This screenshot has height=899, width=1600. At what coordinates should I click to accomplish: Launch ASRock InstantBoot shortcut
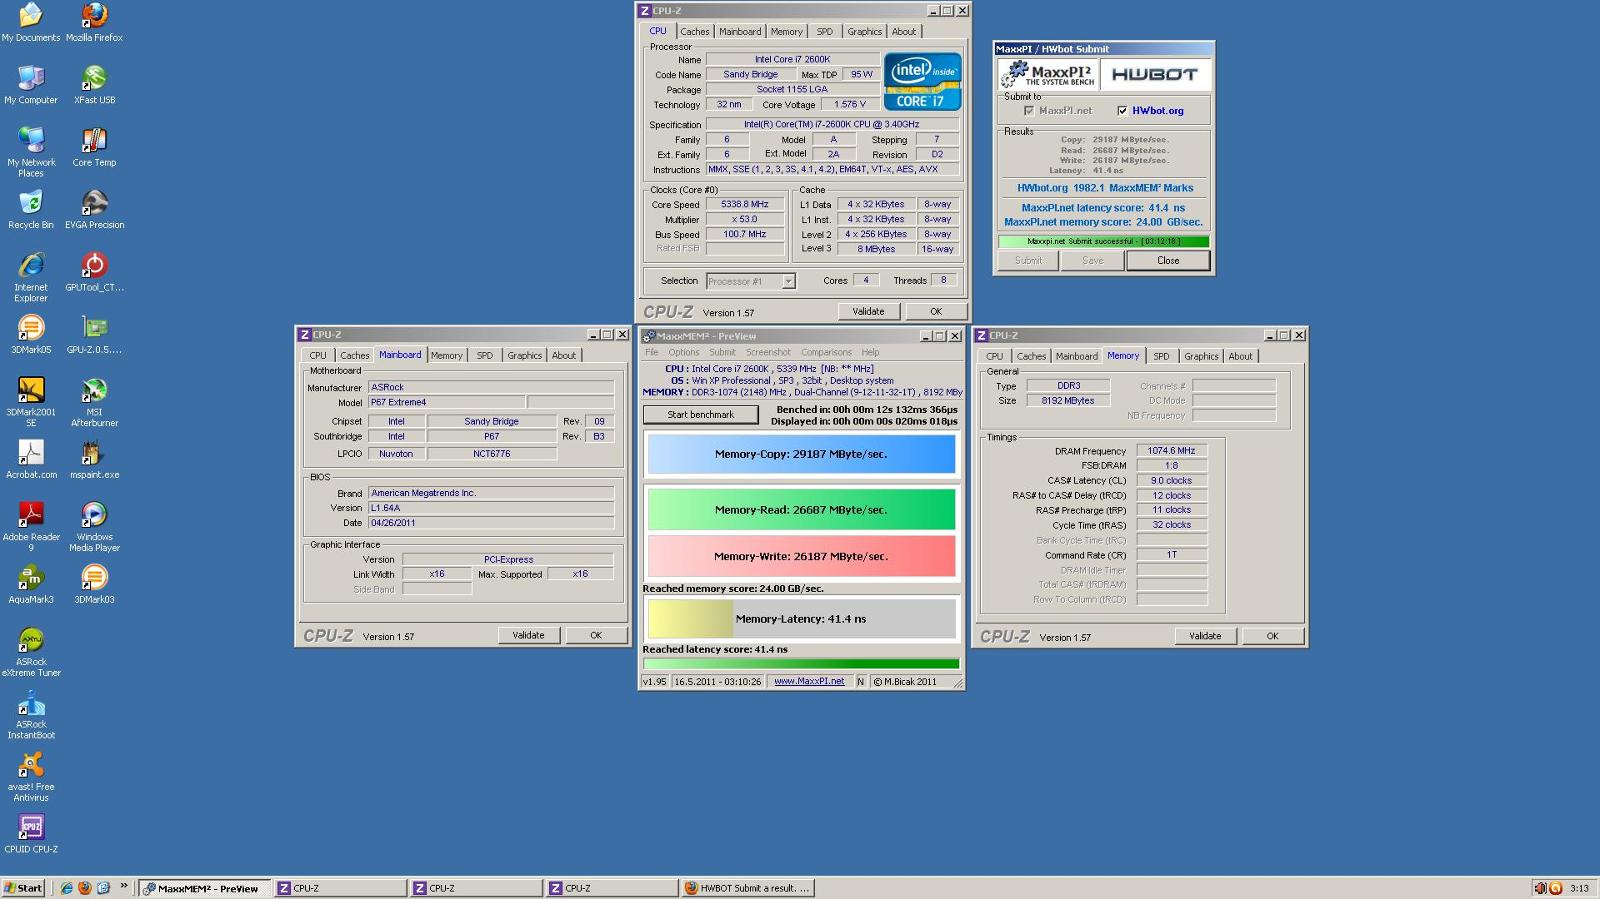coord(30,714)
